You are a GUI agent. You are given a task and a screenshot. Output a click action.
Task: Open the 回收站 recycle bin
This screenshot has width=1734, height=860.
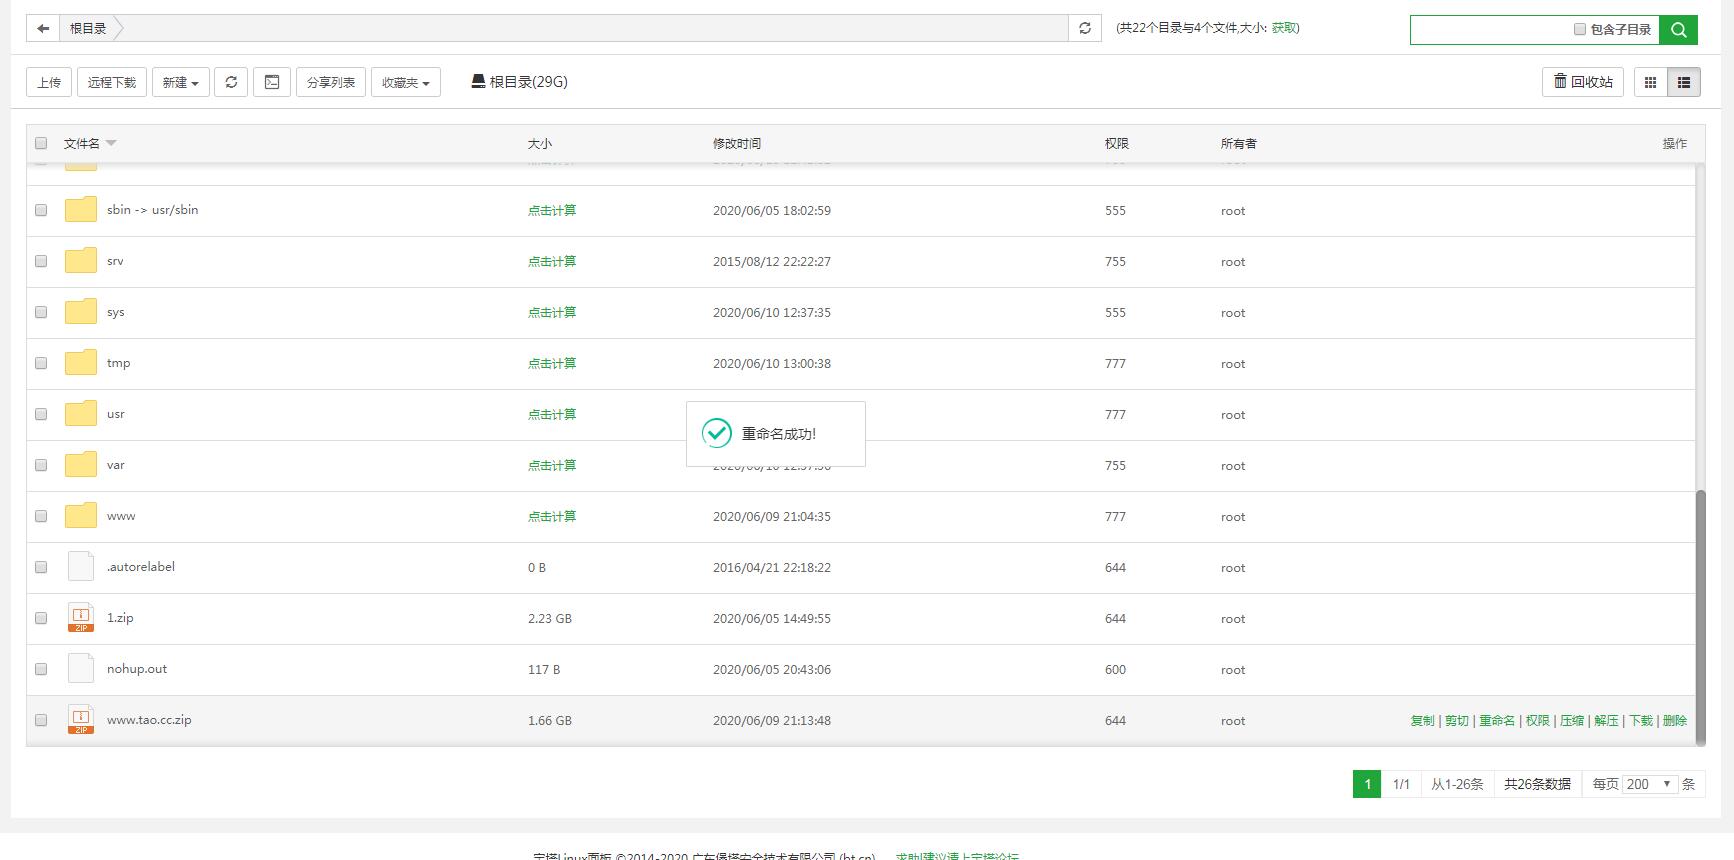click(x=1582, y=82)
